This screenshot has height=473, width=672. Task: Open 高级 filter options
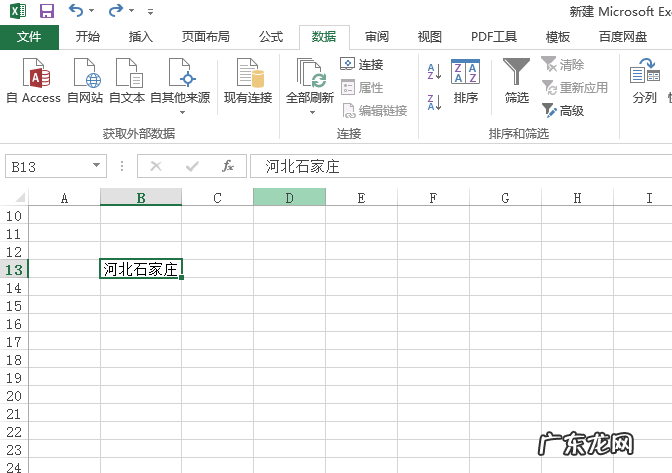(x=562, y=111)
